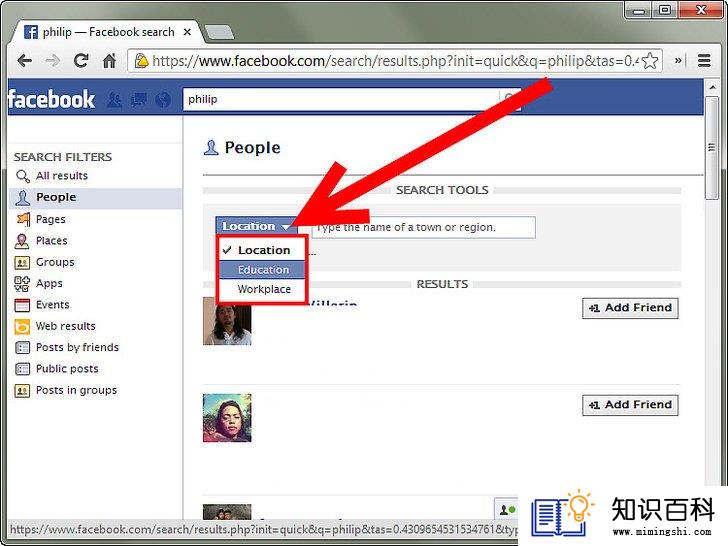Open Facebook friend requests icon
Screen dimensions: 728x546
click(x=115, y=100)
